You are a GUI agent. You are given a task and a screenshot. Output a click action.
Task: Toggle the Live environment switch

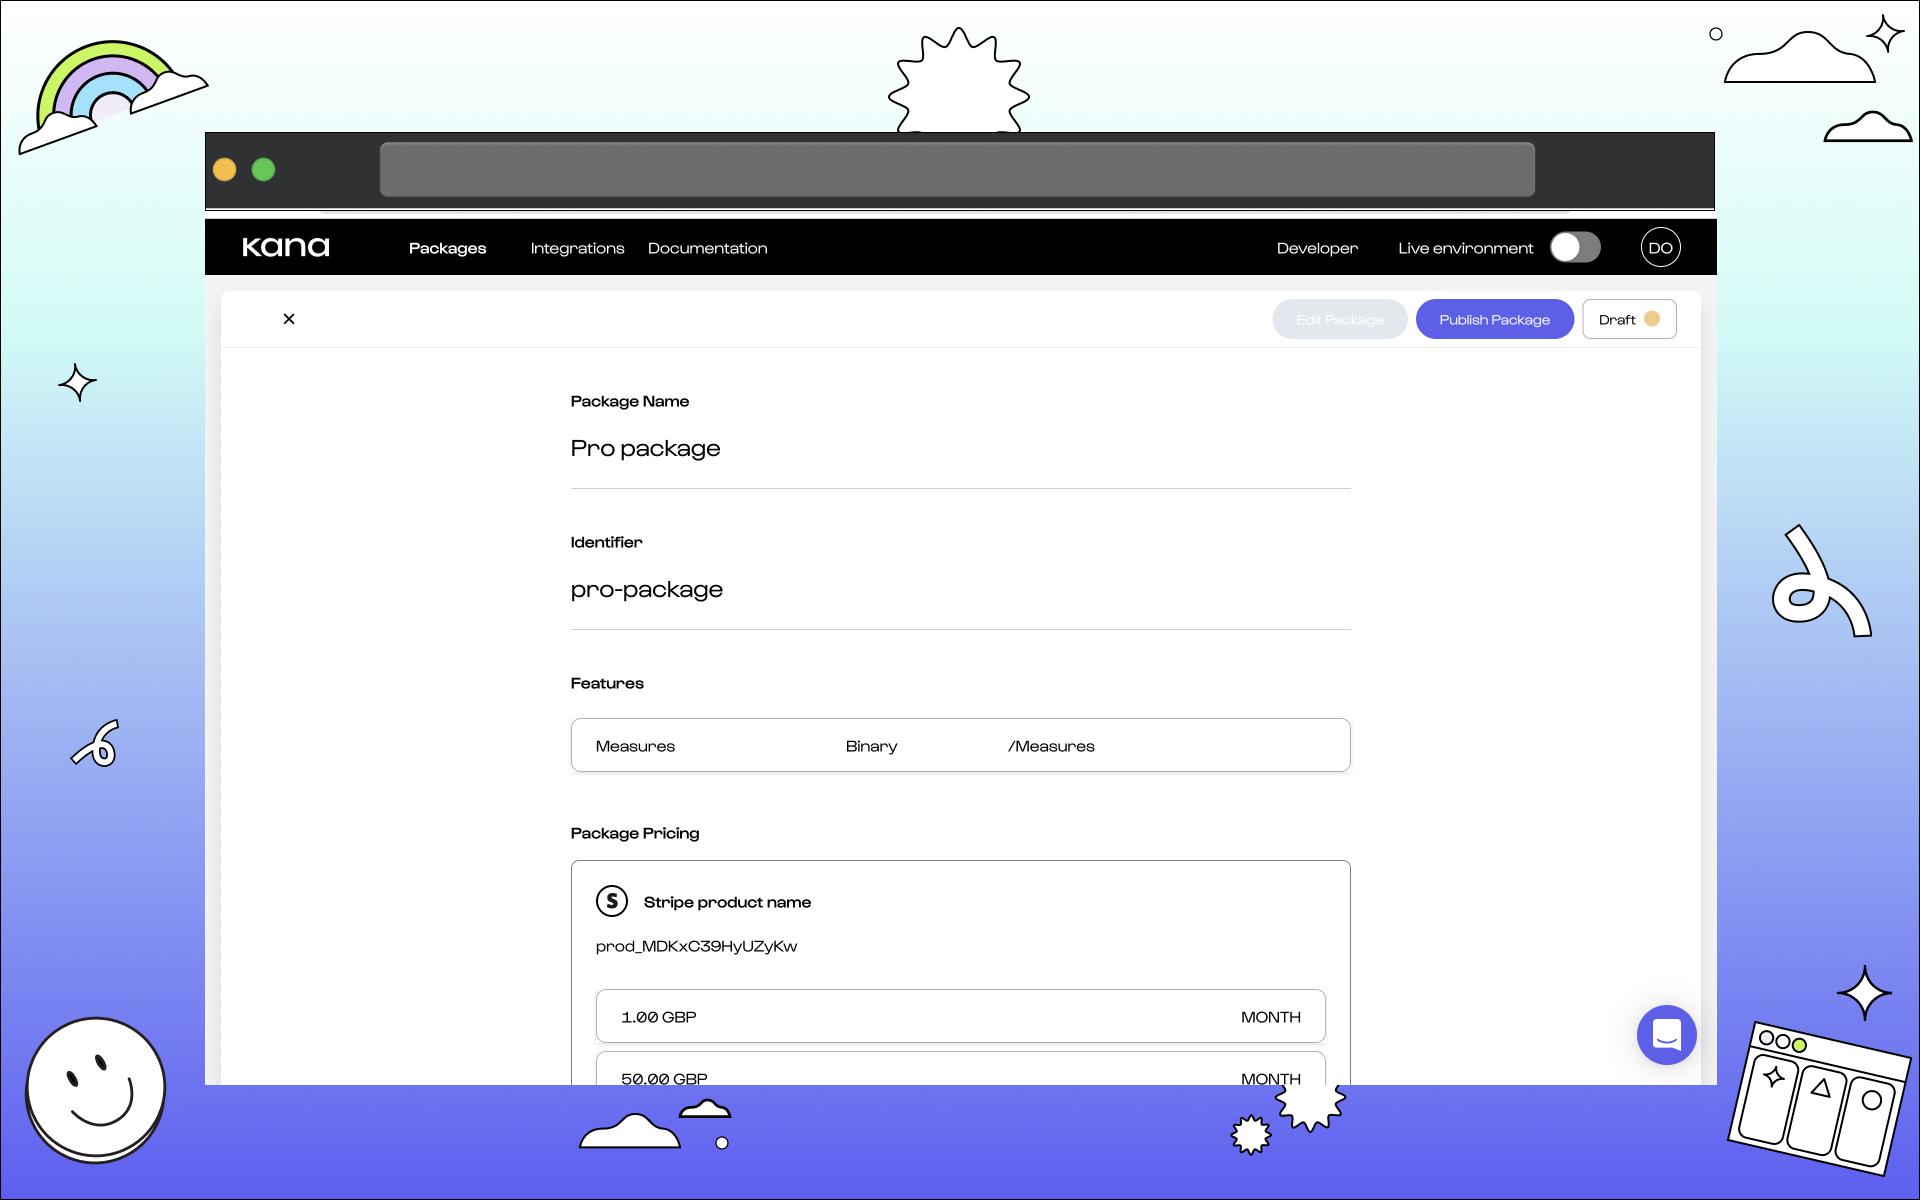(x=1575, y=248)
